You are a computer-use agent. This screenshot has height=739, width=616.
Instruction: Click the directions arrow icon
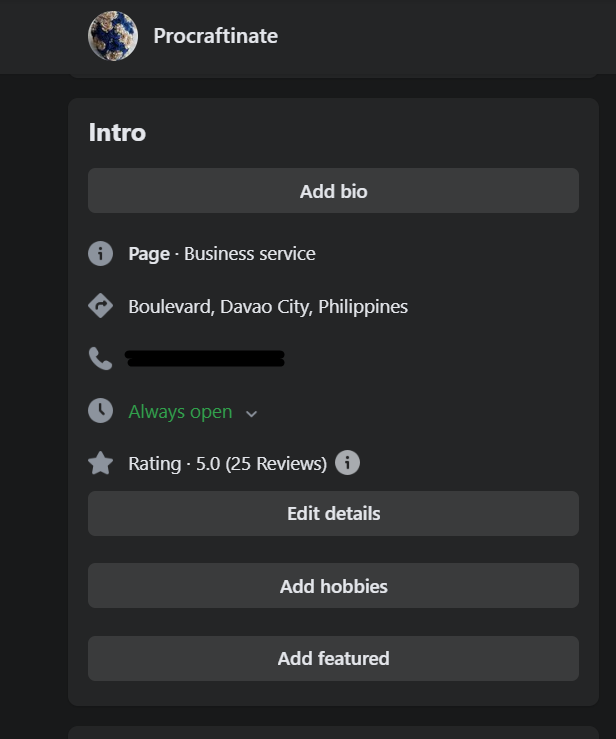tap(101, 306)
